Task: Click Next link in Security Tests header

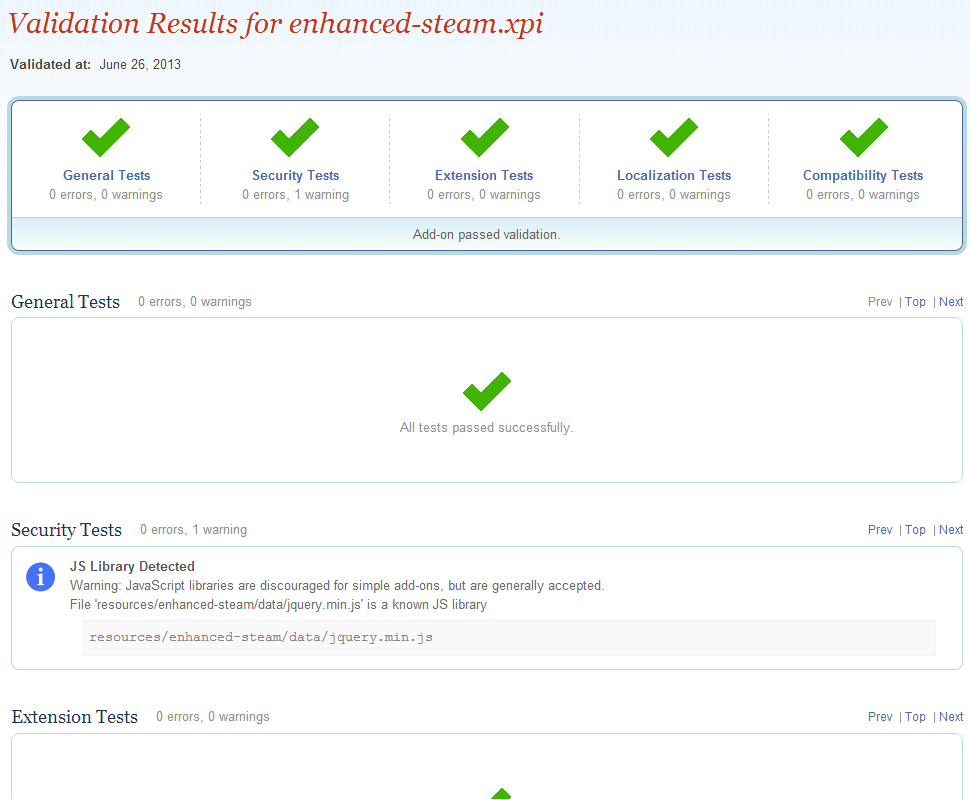Action: point(951,530)
